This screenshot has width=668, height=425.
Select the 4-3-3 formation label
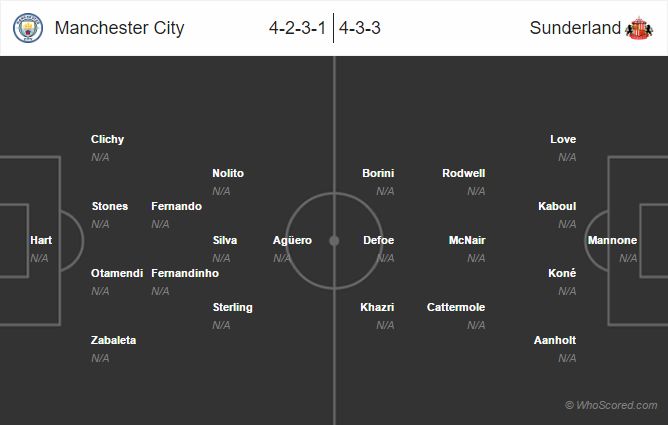tap(360, 28)
